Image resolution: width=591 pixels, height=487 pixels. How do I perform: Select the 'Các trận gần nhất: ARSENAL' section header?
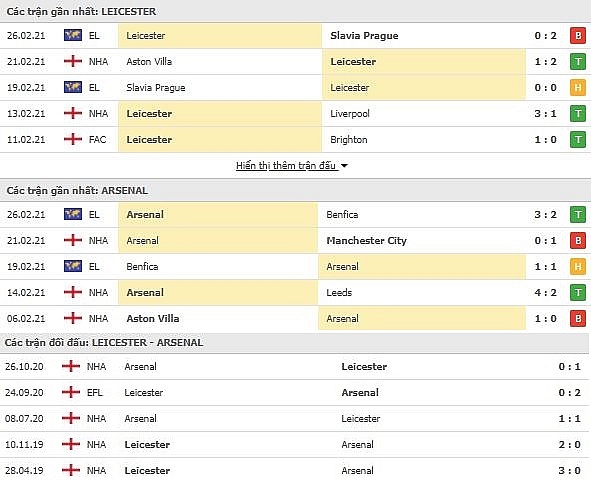[x=77, y=190]
